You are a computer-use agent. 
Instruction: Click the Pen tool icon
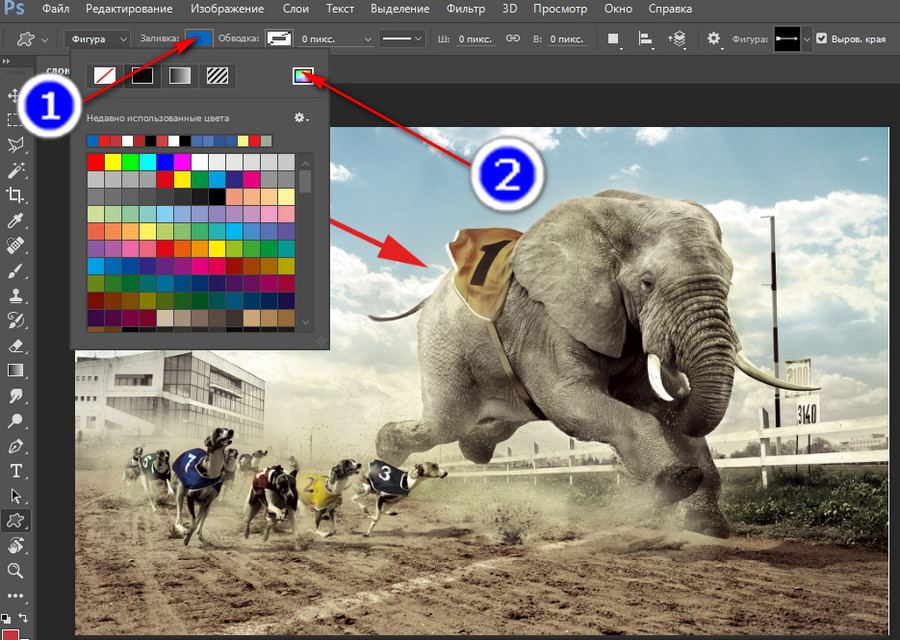point(15,446)
